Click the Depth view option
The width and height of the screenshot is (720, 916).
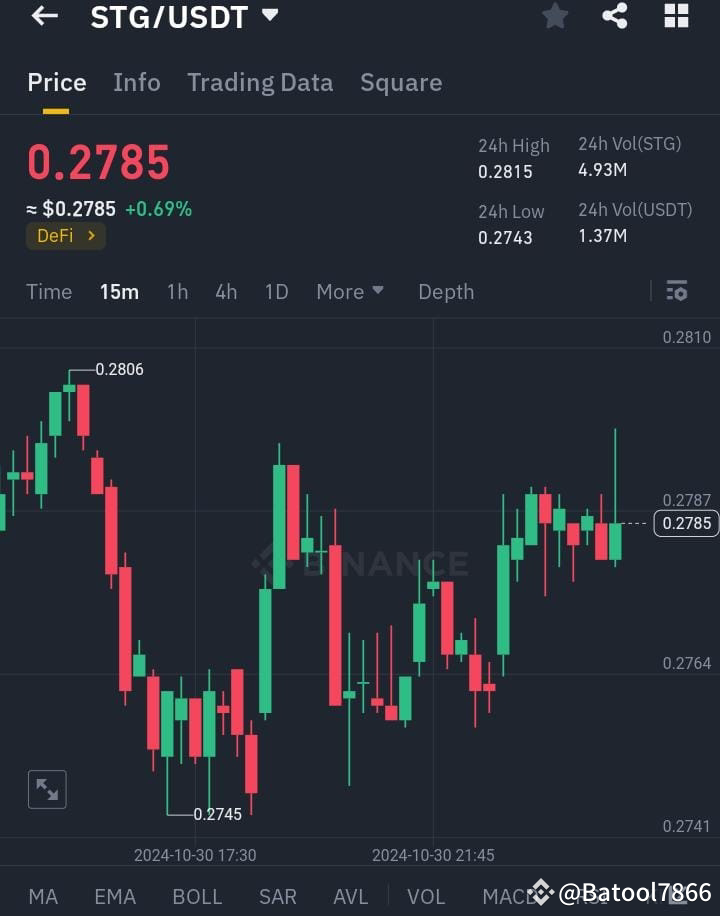tap(446, 291)
